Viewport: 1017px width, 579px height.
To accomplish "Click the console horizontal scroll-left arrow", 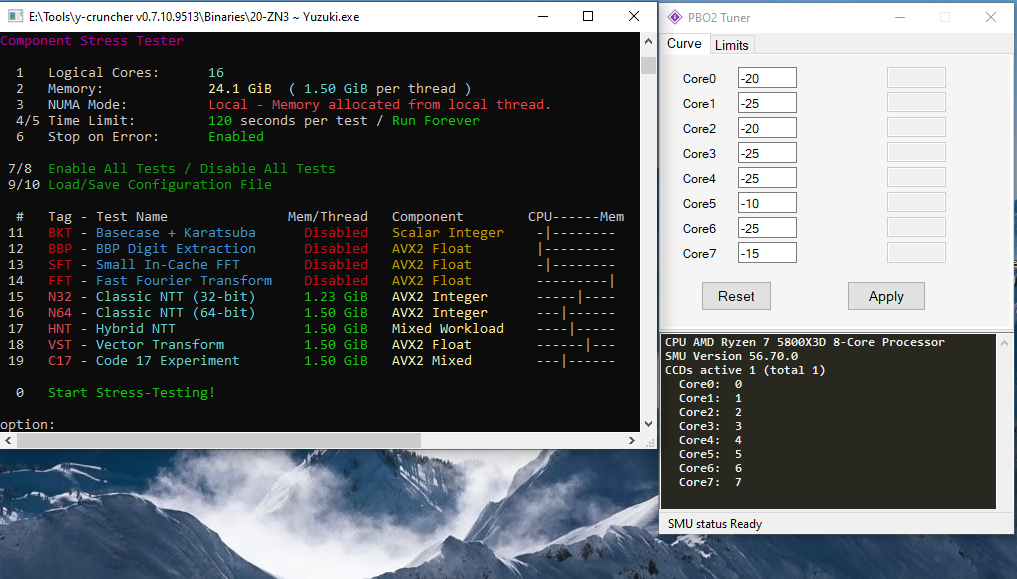I will [x=8, y=440].
